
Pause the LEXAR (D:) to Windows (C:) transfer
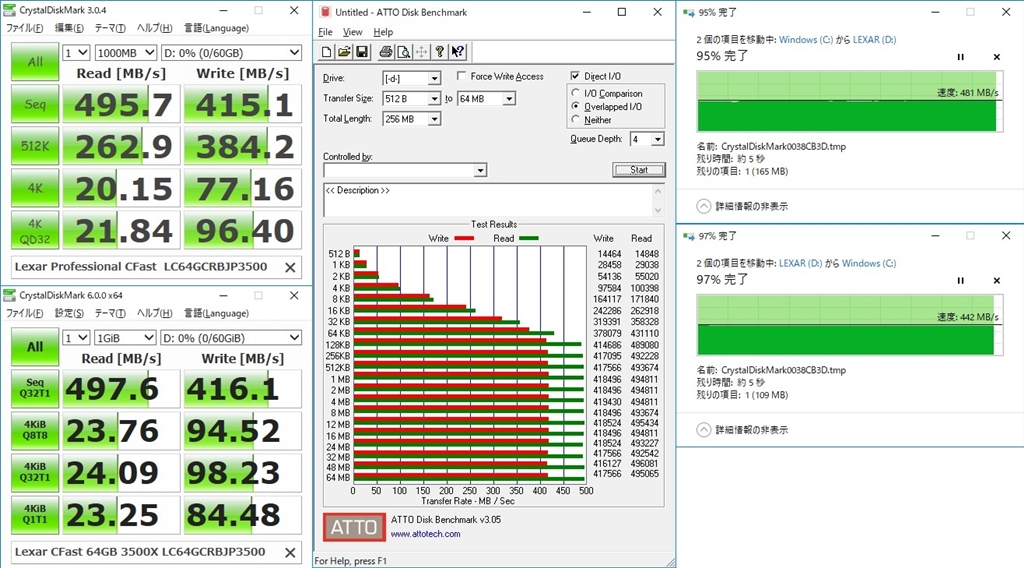(961, 281)
